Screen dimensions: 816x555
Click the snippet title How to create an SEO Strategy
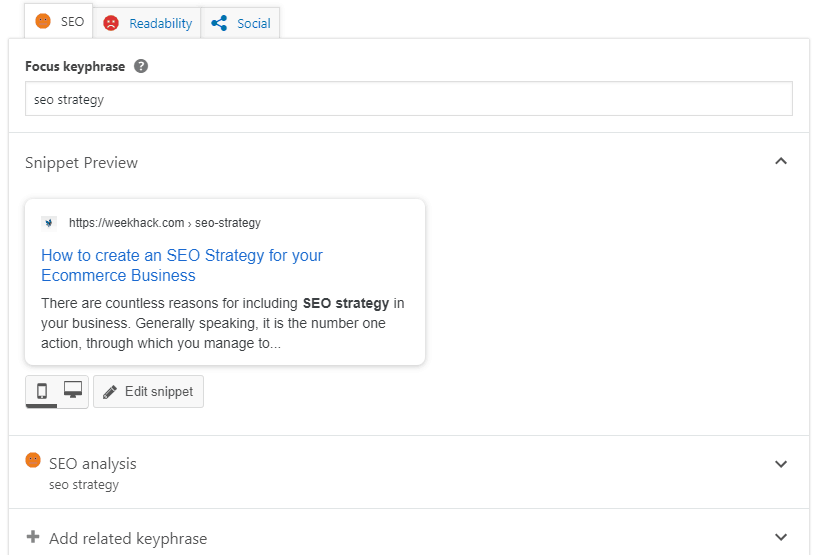tap(182, 265)
